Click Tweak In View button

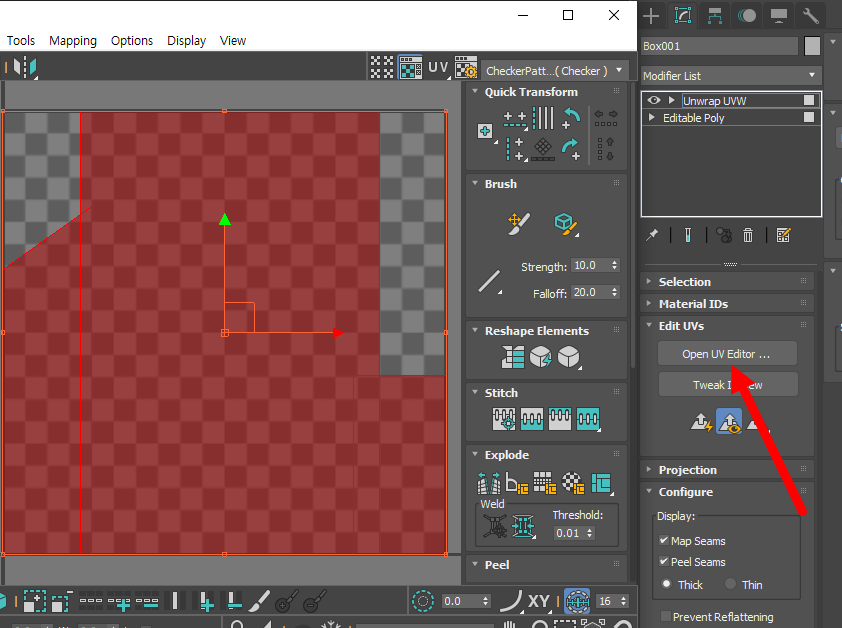pos(728,385)
